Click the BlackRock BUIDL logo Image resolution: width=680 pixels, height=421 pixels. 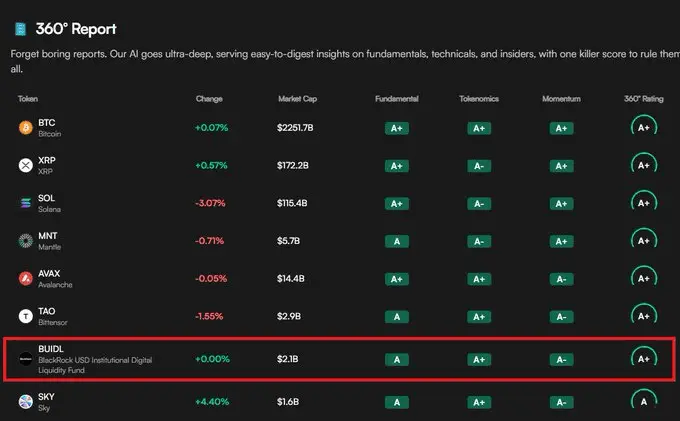[26, 359]
